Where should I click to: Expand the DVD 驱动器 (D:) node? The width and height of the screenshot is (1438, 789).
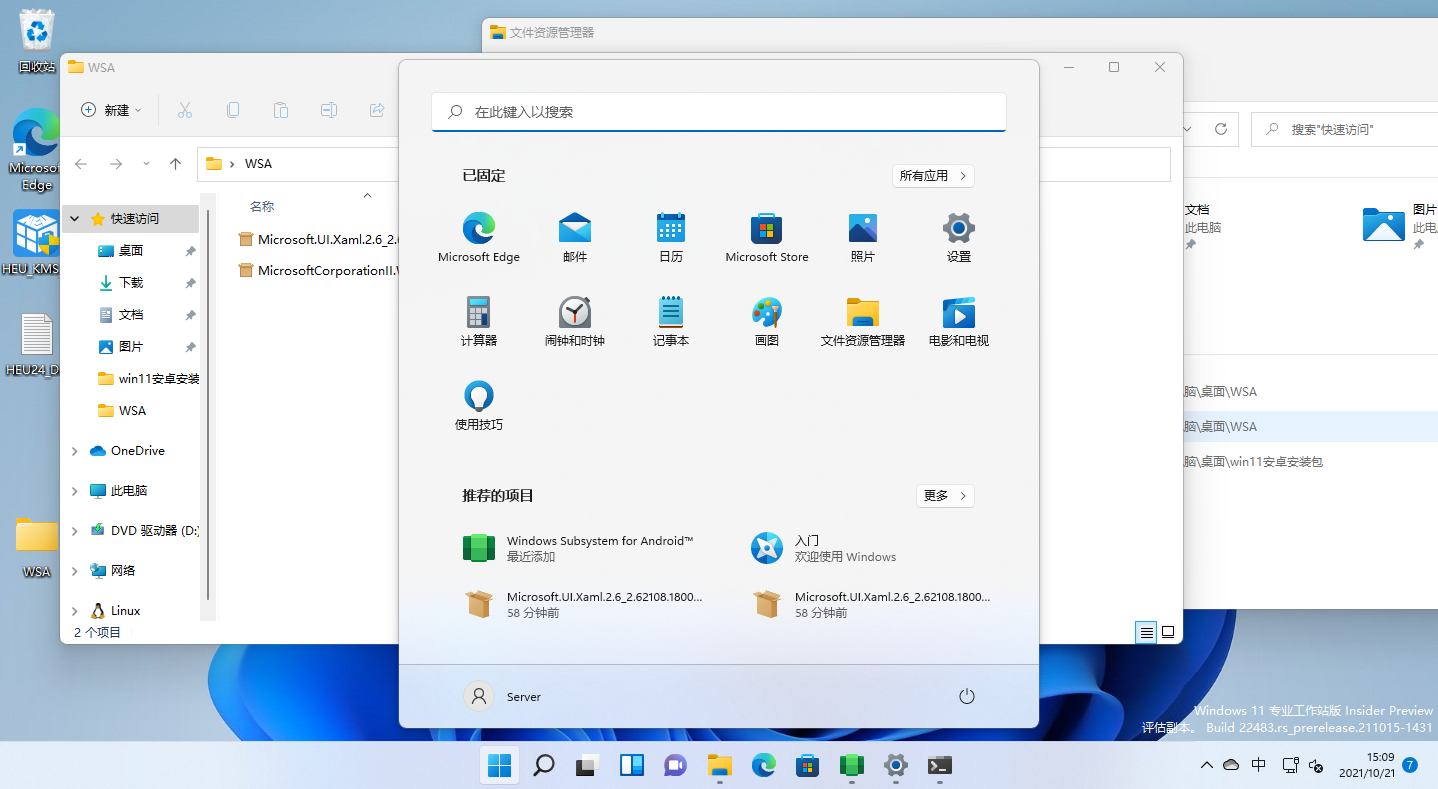[75, 531]
